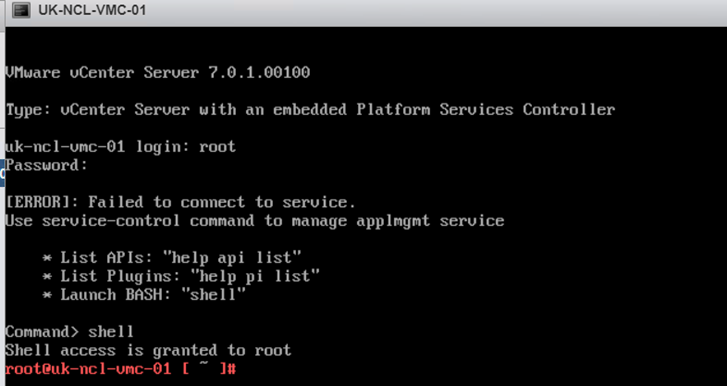Image resolution: width=727 pixels, height=386 pixels.
Task: Click the VMware vCenter Server version line
Action: (158, 73)
